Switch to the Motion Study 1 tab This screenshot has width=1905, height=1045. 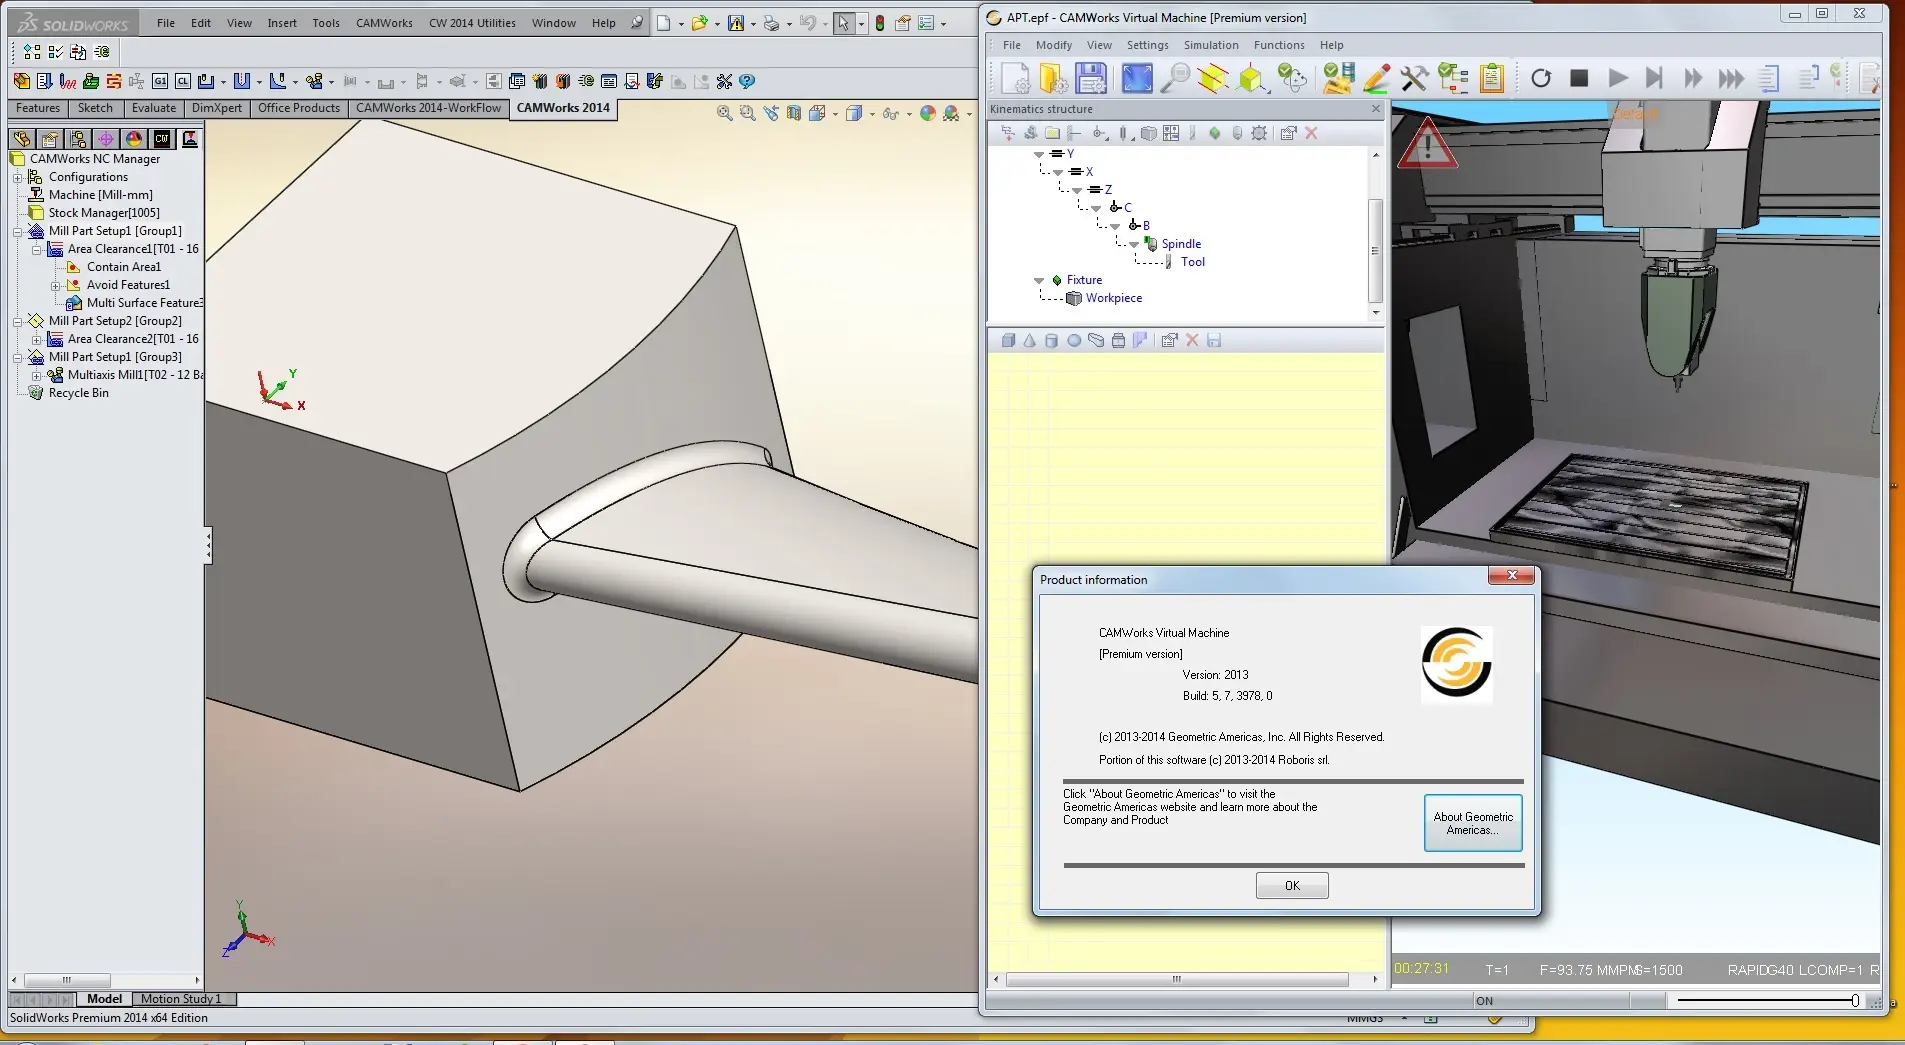pyautogui.click(x=181, y=999)
